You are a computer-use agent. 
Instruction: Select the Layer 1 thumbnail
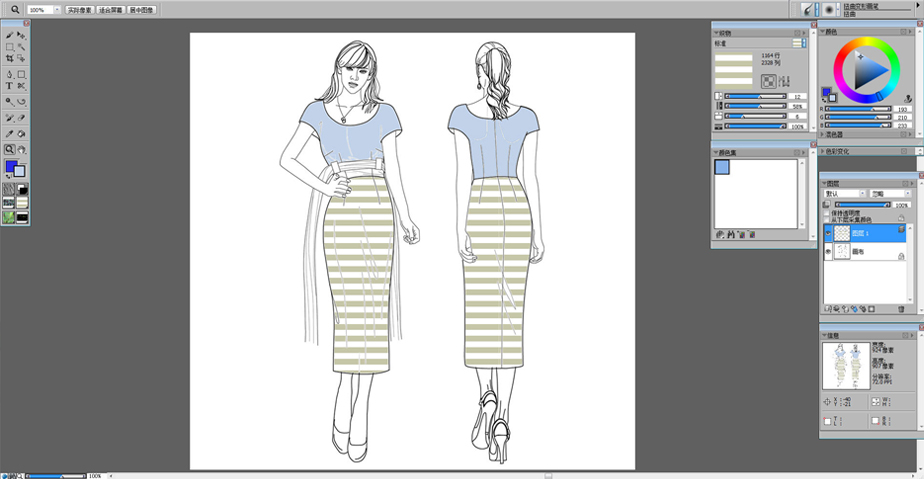842,233
